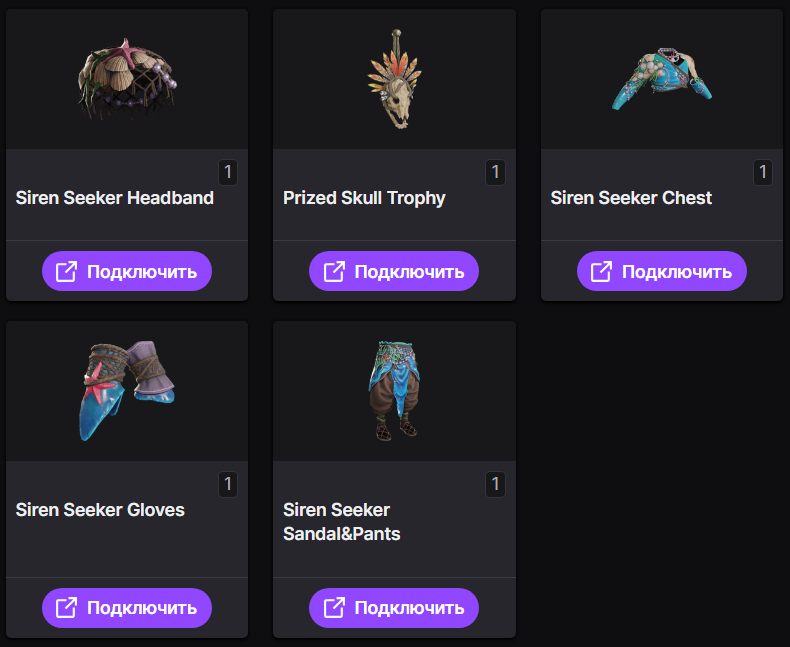Screen dimensions: 790x647
Task: Click the external-link icon on the Skull Trophy connect button
Action: 334,271
